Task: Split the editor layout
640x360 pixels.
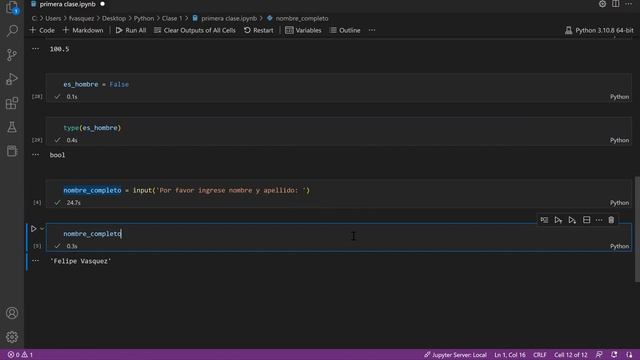Action: coord(616,4)
